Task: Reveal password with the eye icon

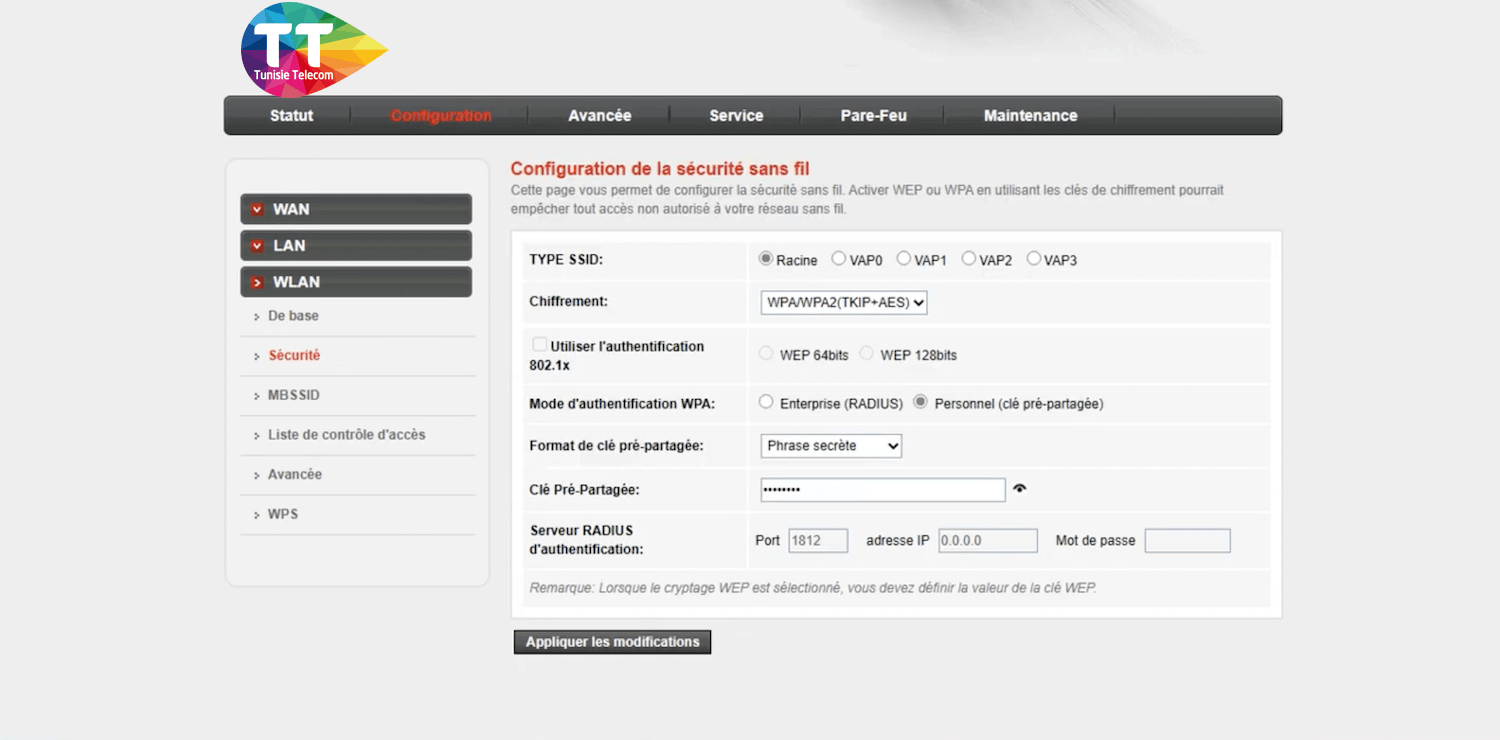Action: click(x=1019, y=489)
